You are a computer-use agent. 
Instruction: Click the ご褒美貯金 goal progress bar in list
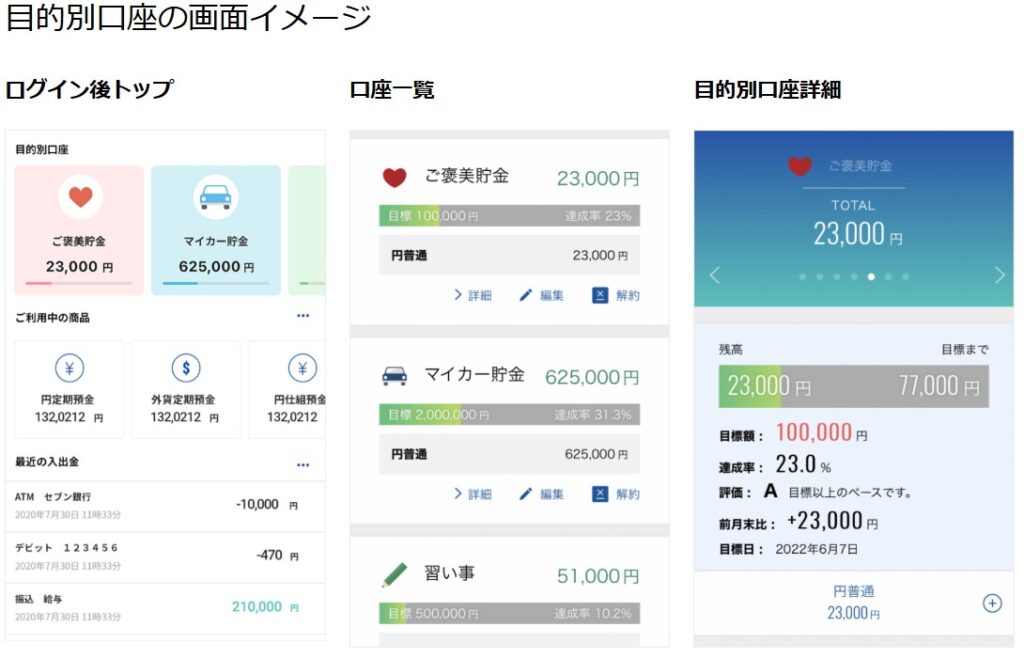pyautogui.click(x=509, y=216)
